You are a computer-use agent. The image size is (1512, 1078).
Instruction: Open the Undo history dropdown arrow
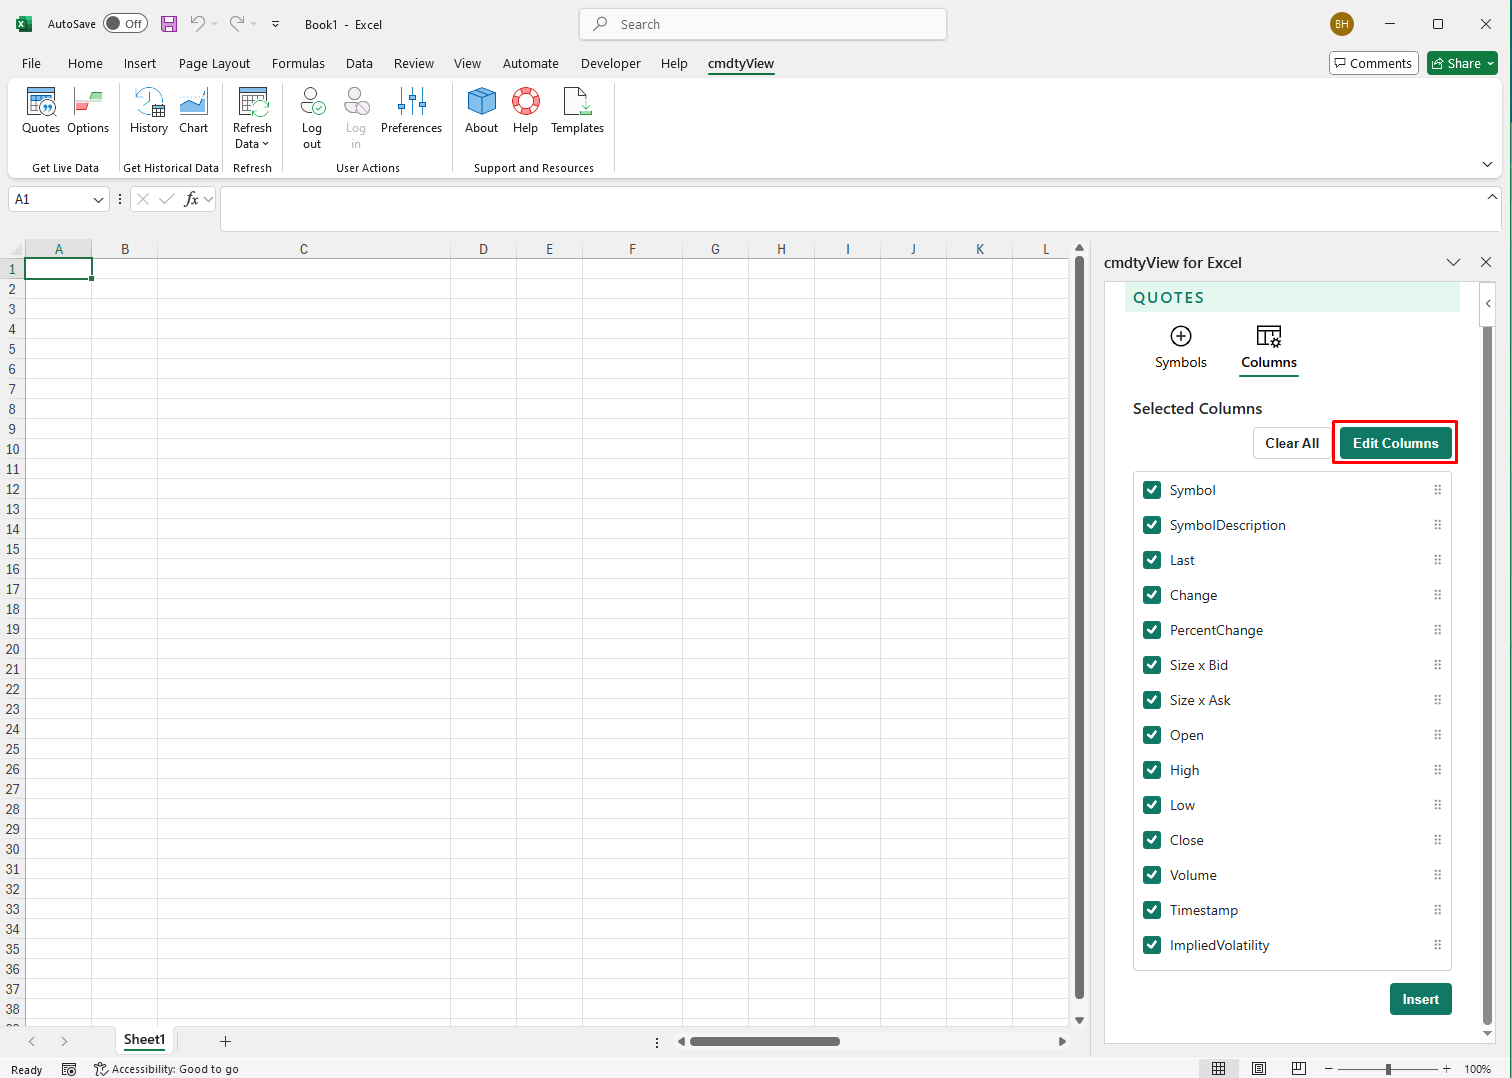pyautogui.click(x=214, y=24)
